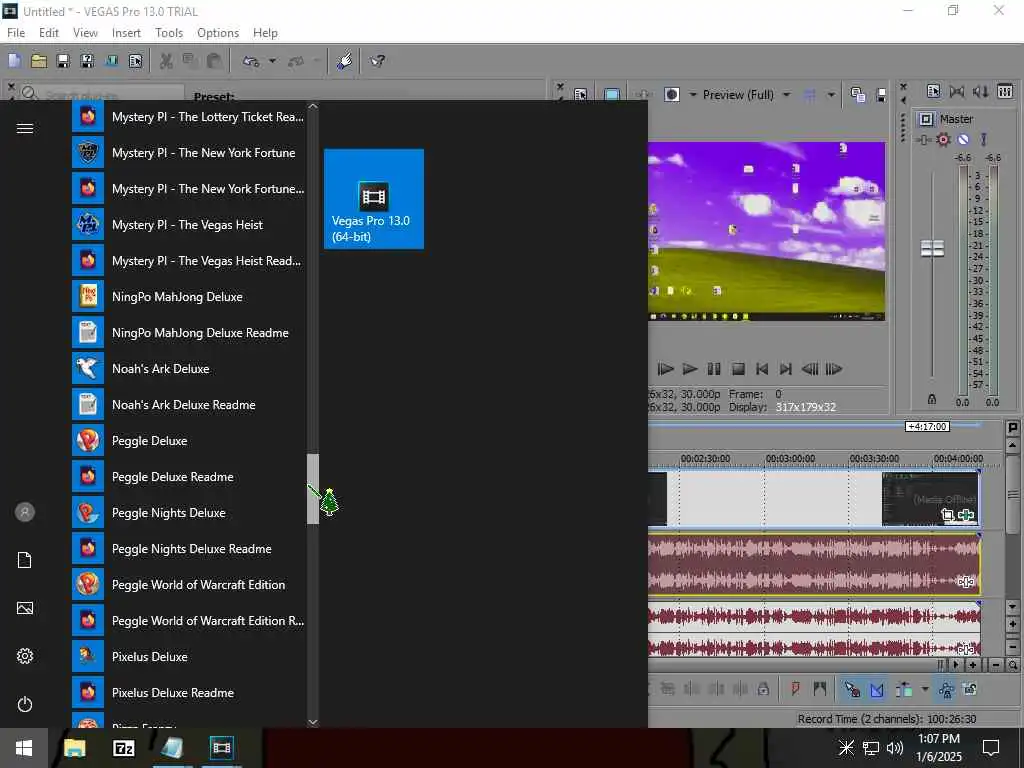Toggle the preview Overlays grid icon
The image size is (1024, 768).
tap(809, 95)
